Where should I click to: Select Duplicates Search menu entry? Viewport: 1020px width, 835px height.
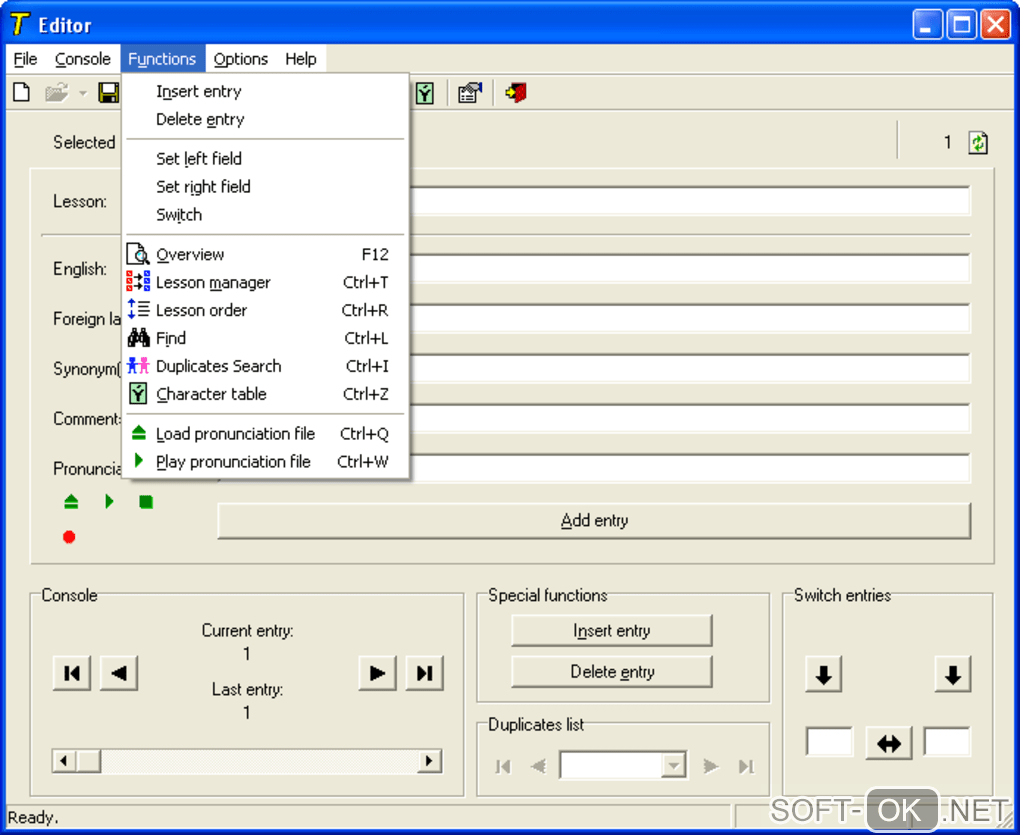point(218,366)
